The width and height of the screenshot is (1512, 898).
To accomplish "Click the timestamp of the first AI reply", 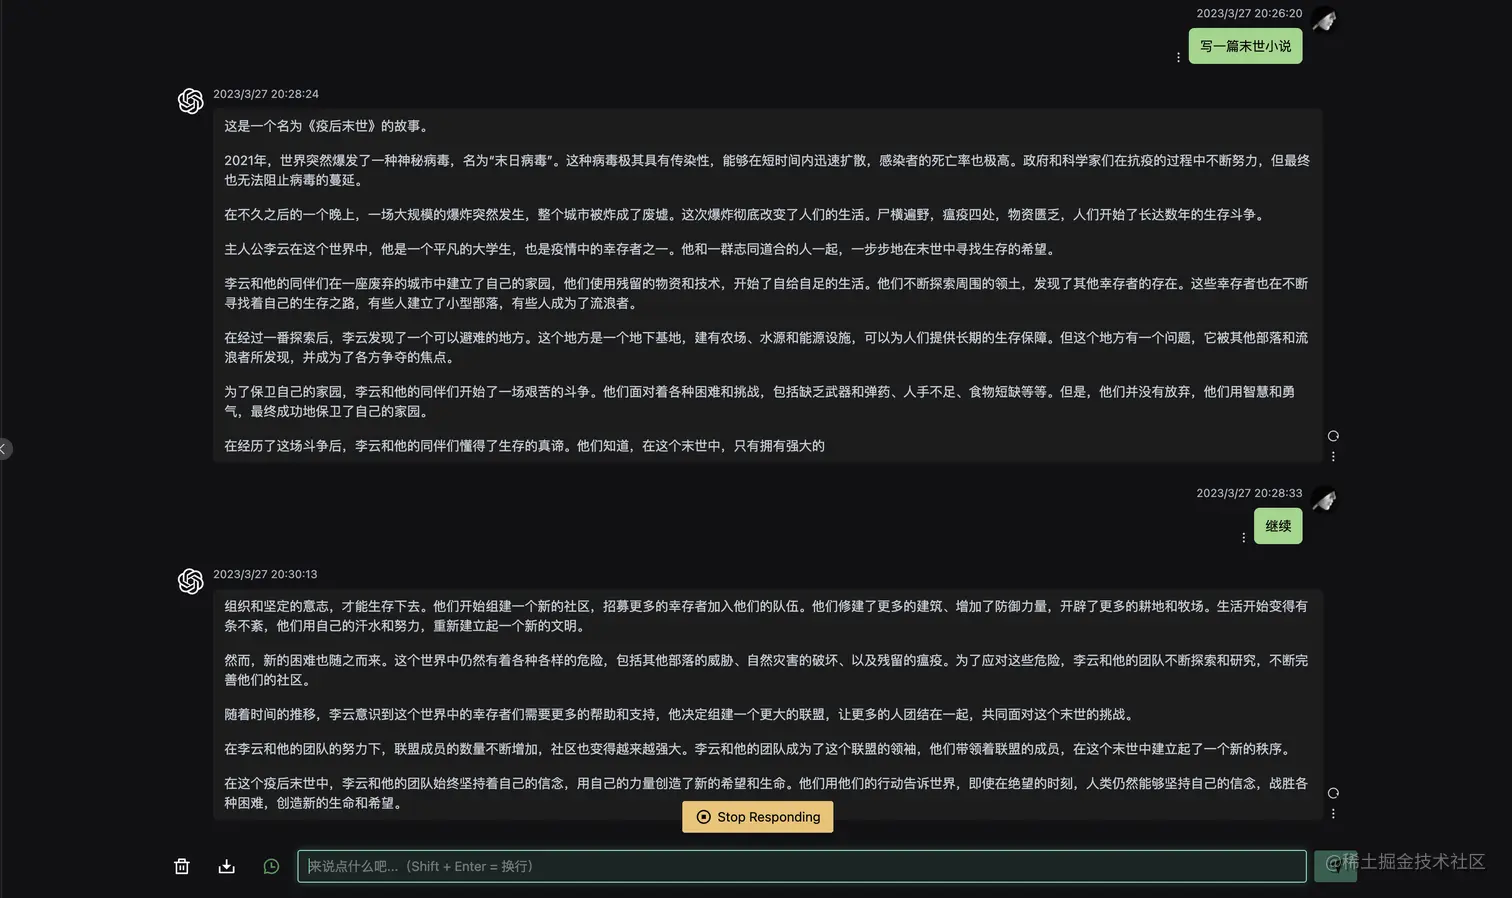I will [265, 94].
